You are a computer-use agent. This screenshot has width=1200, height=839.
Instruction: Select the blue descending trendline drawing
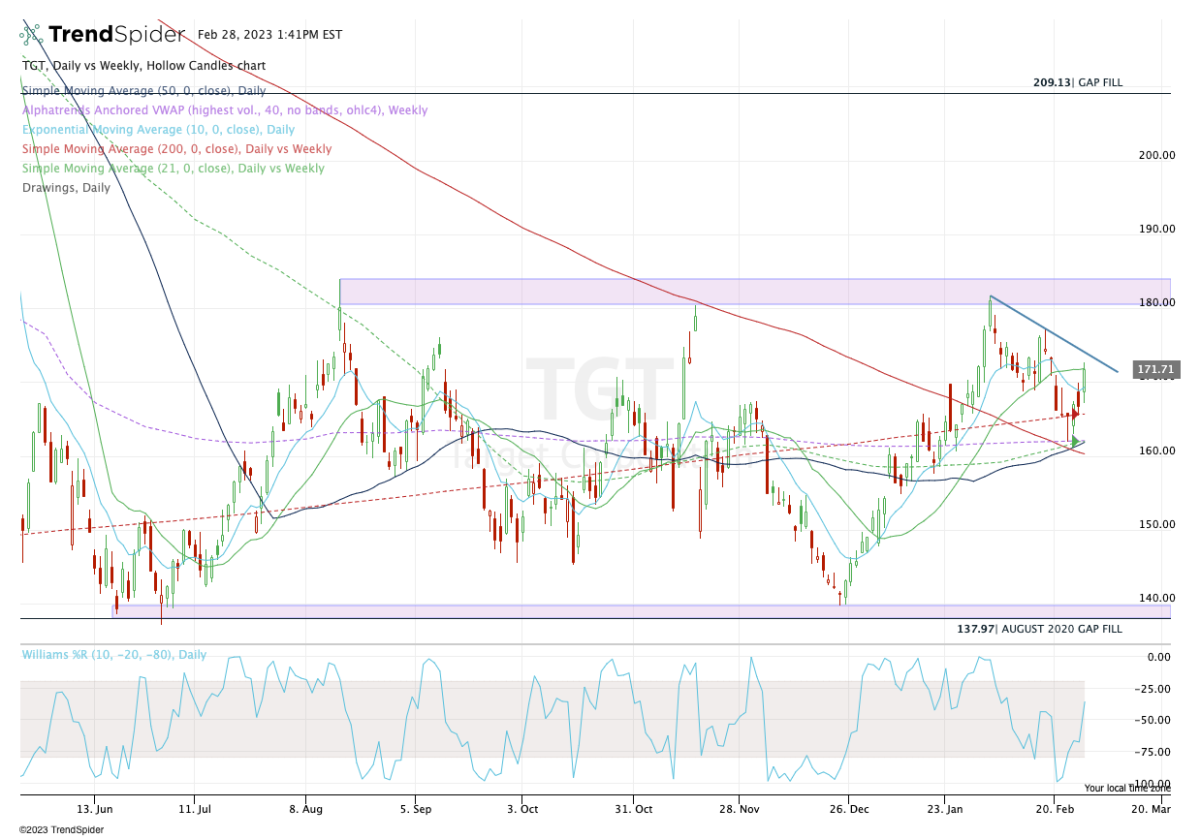coord(1050,332)
